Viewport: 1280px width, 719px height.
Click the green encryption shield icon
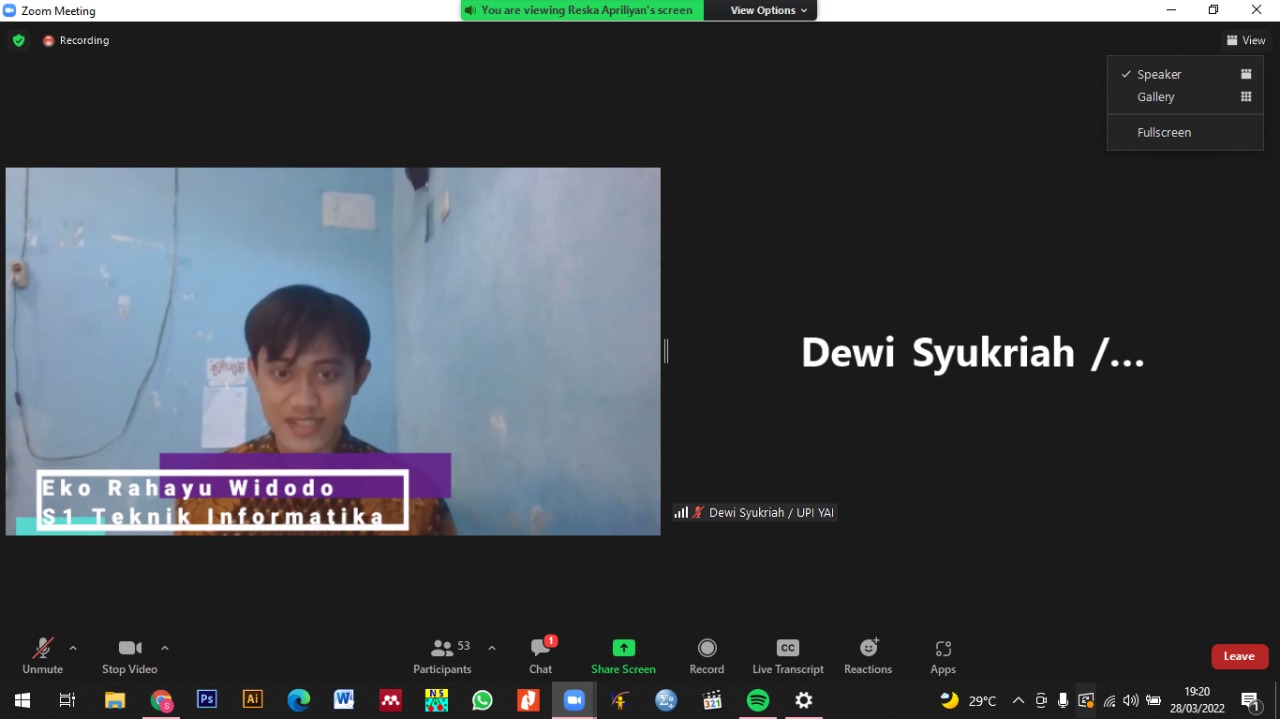tap(18, 40)
